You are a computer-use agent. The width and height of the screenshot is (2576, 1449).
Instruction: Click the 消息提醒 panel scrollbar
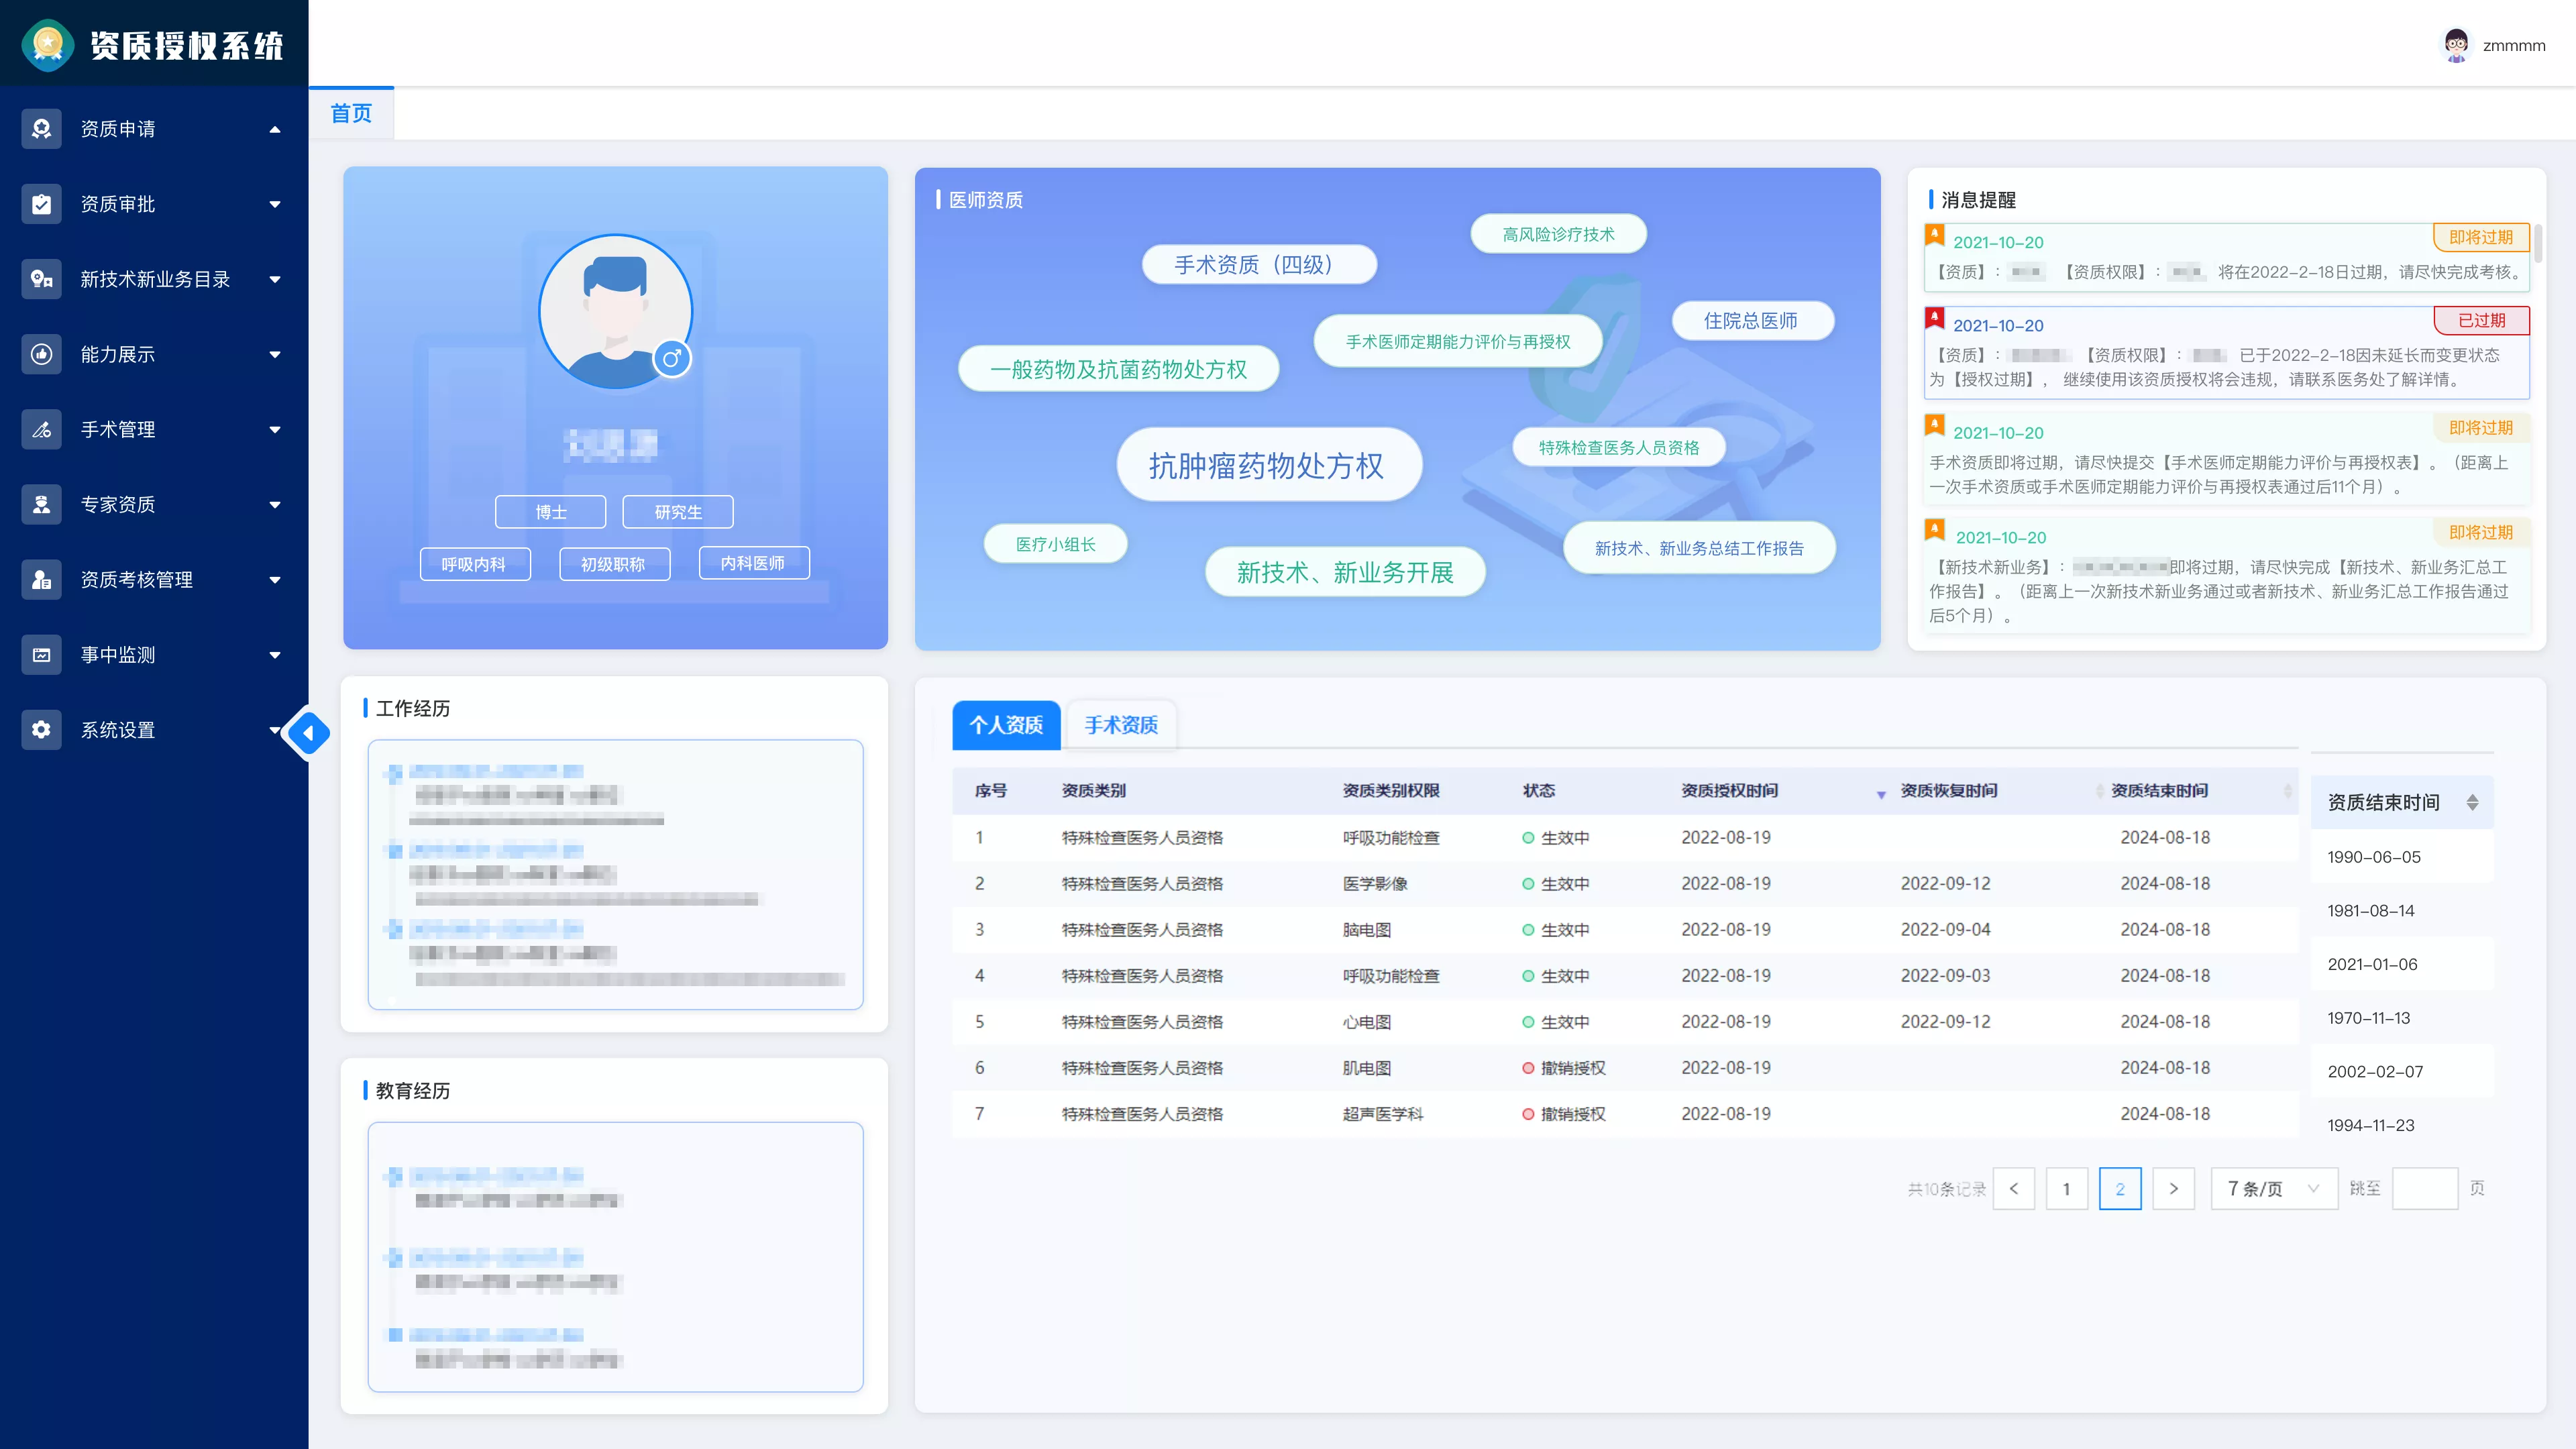point(2538,243)
